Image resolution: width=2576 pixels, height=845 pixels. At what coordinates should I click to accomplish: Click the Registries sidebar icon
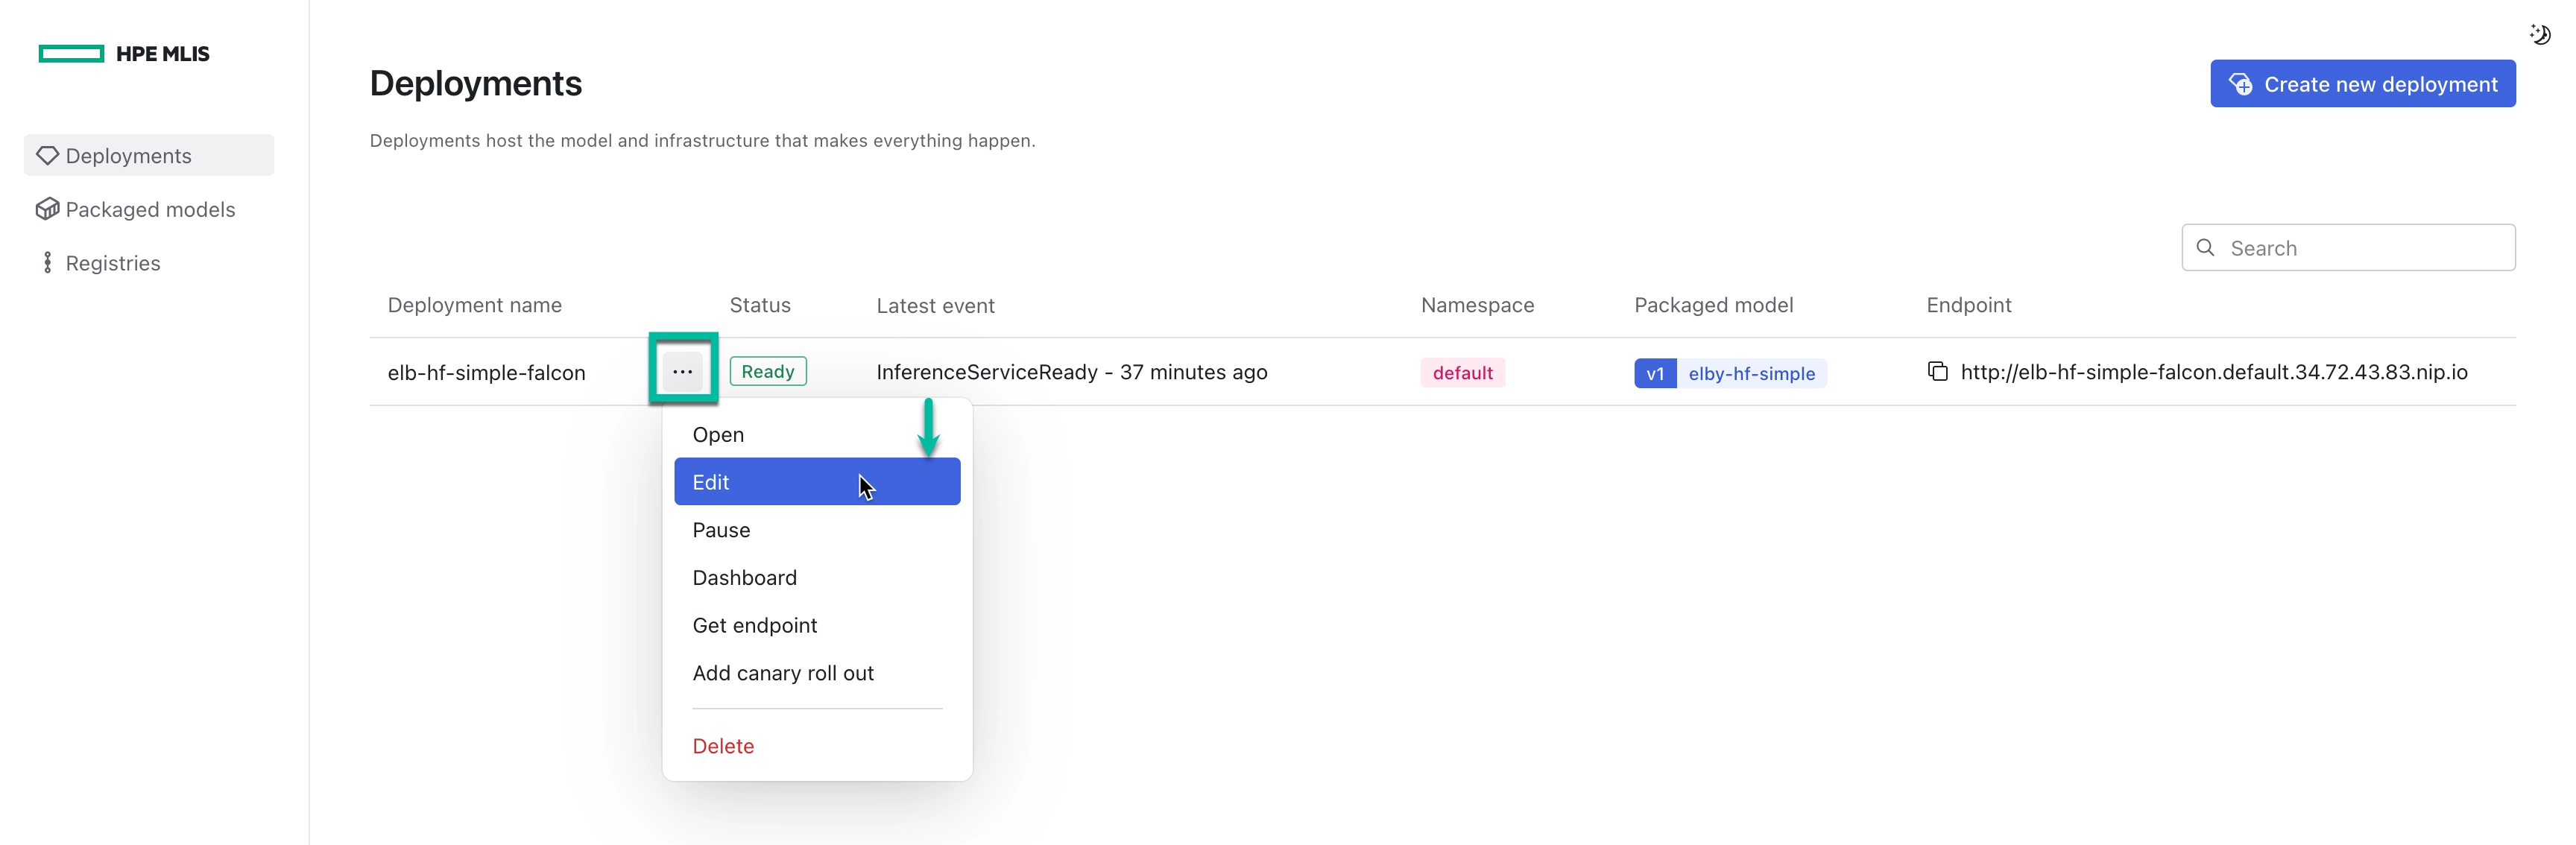[47, 262]
